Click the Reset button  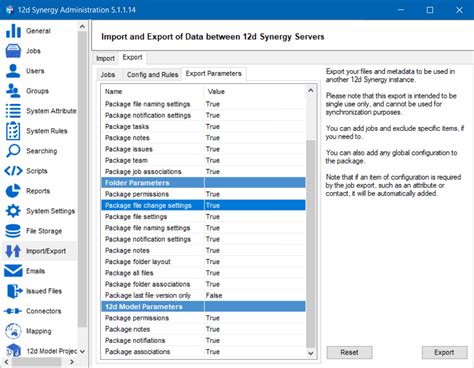(349, 352)
